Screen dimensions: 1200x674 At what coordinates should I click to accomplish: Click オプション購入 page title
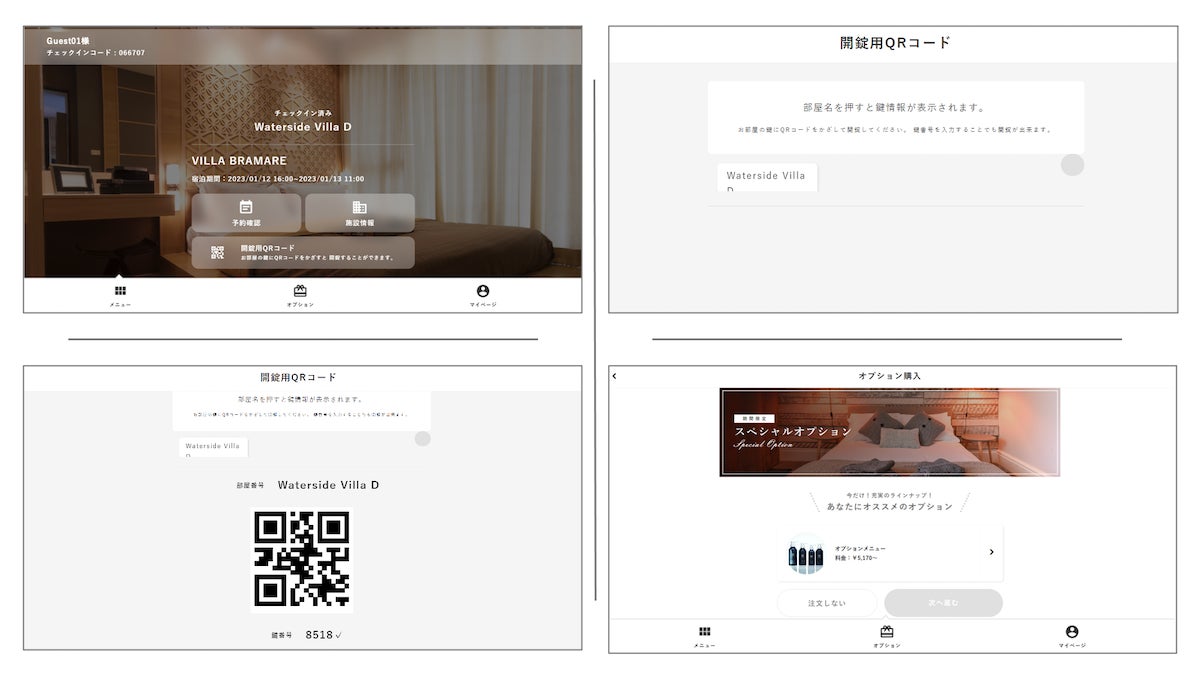pos(890,376)
